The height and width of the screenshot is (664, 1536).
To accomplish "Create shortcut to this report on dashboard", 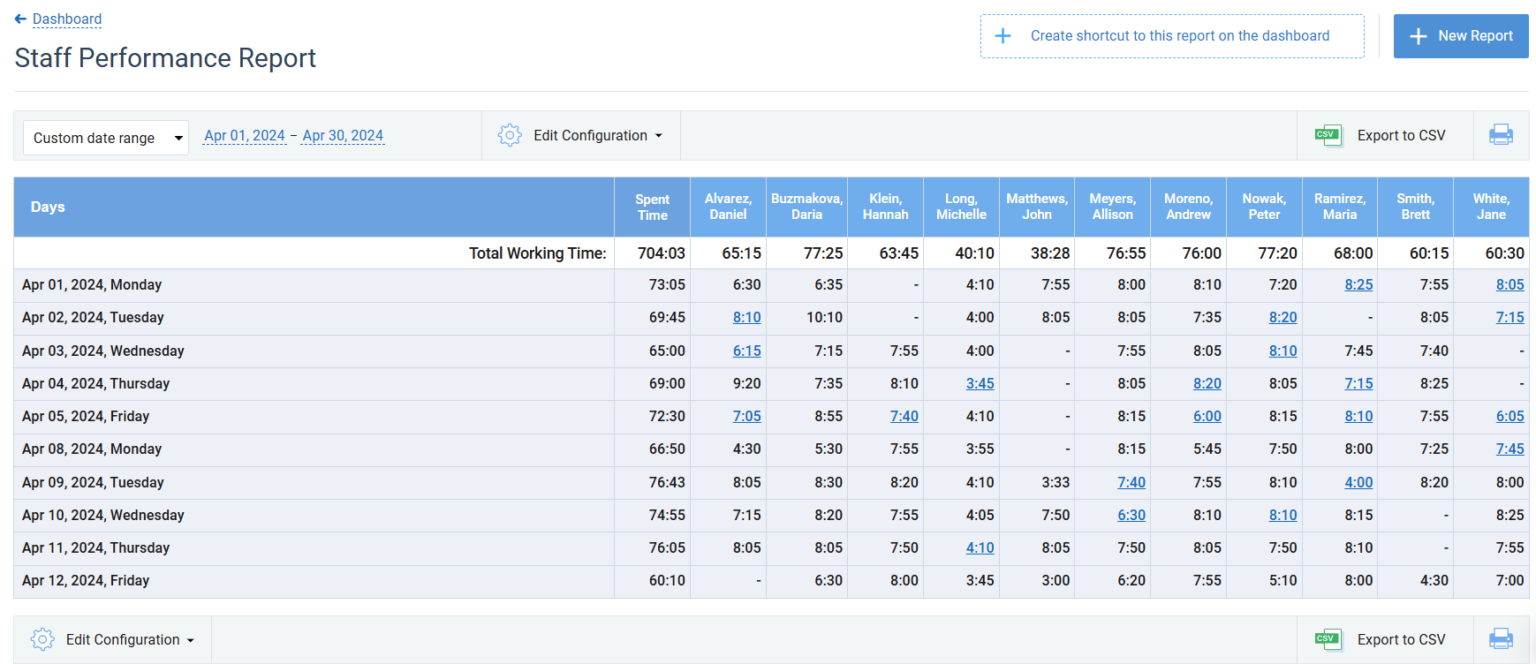I will click(1171, 35).
